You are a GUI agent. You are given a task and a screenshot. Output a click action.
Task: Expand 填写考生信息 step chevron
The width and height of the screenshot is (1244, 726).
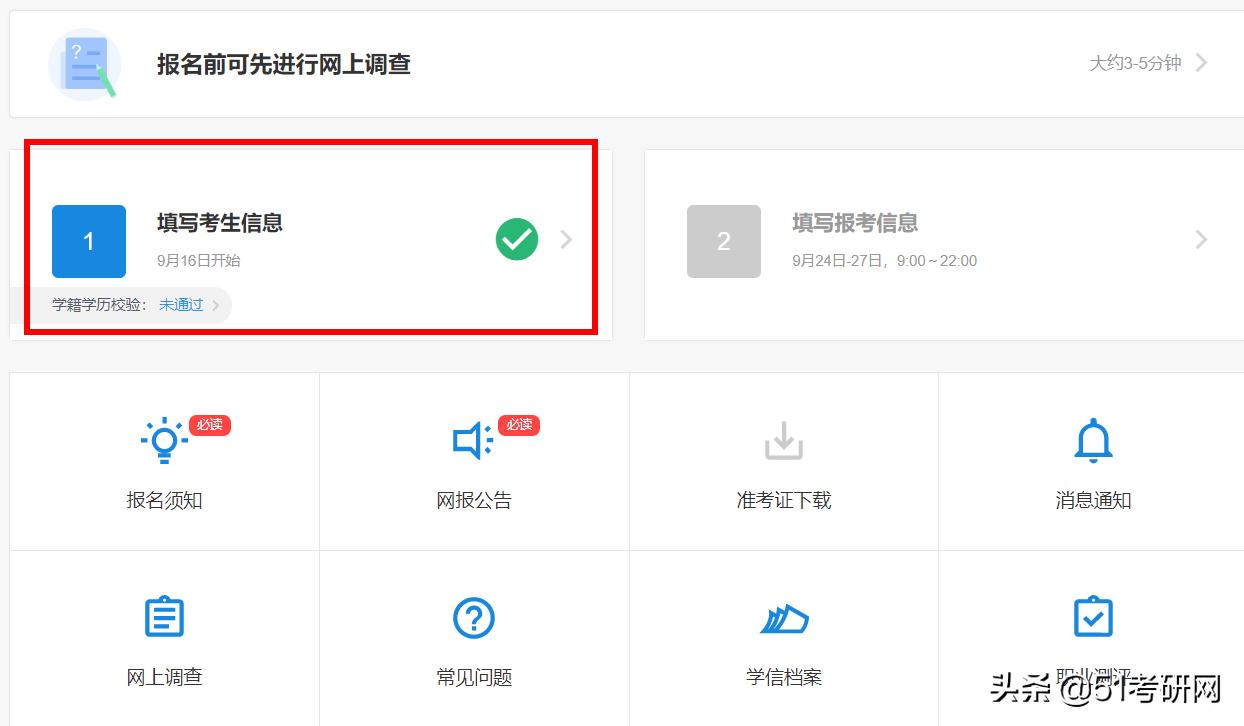click(x=566, y=239)
